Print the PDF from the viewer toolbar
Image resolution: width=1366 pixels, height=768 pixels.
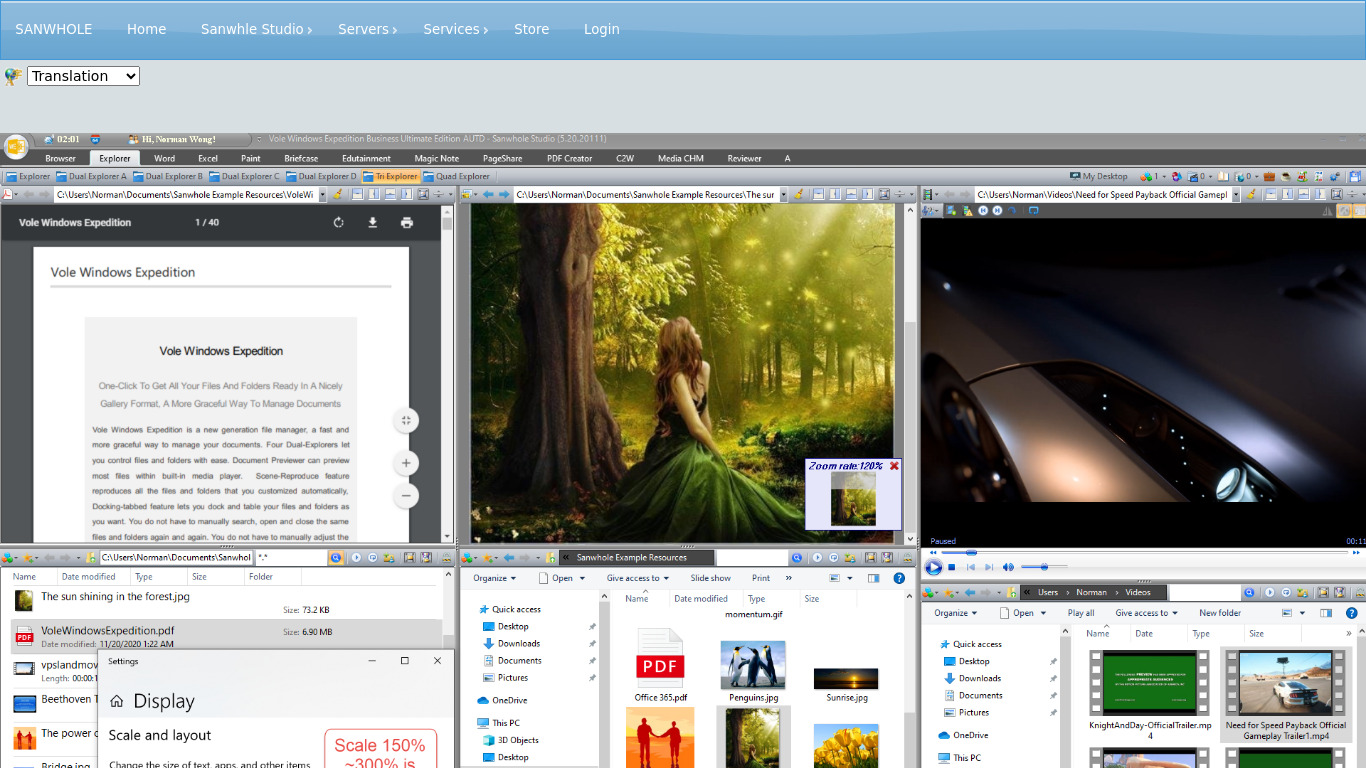[407, 223]
